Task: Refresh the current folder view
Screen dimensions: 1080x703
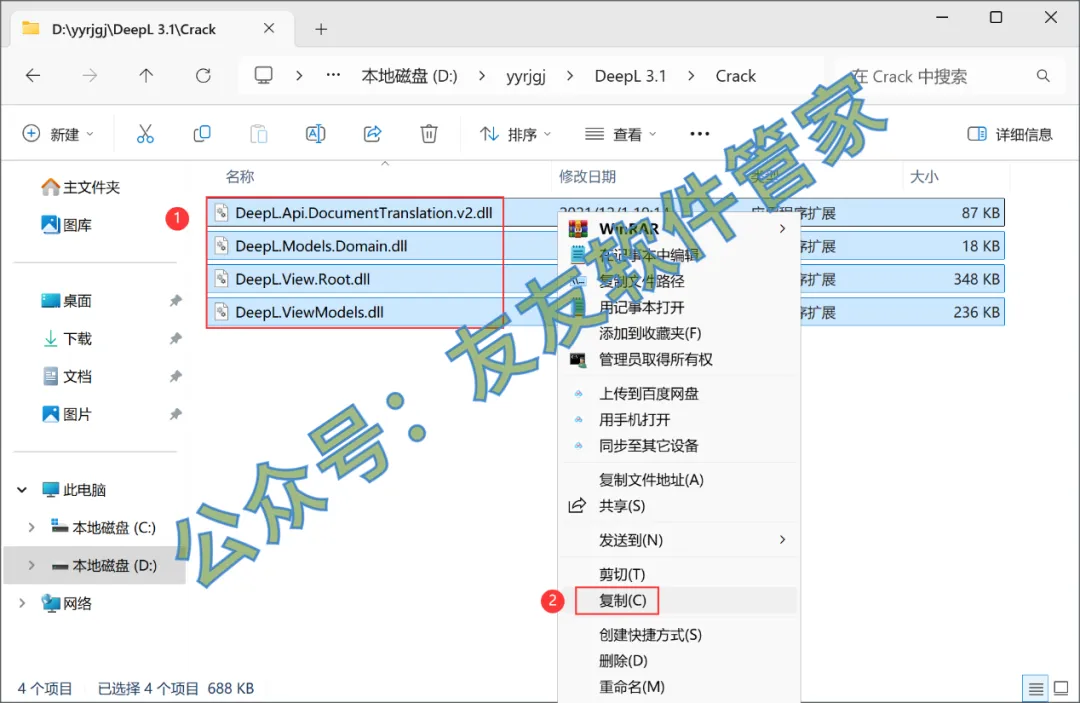Action: (203, 76)
